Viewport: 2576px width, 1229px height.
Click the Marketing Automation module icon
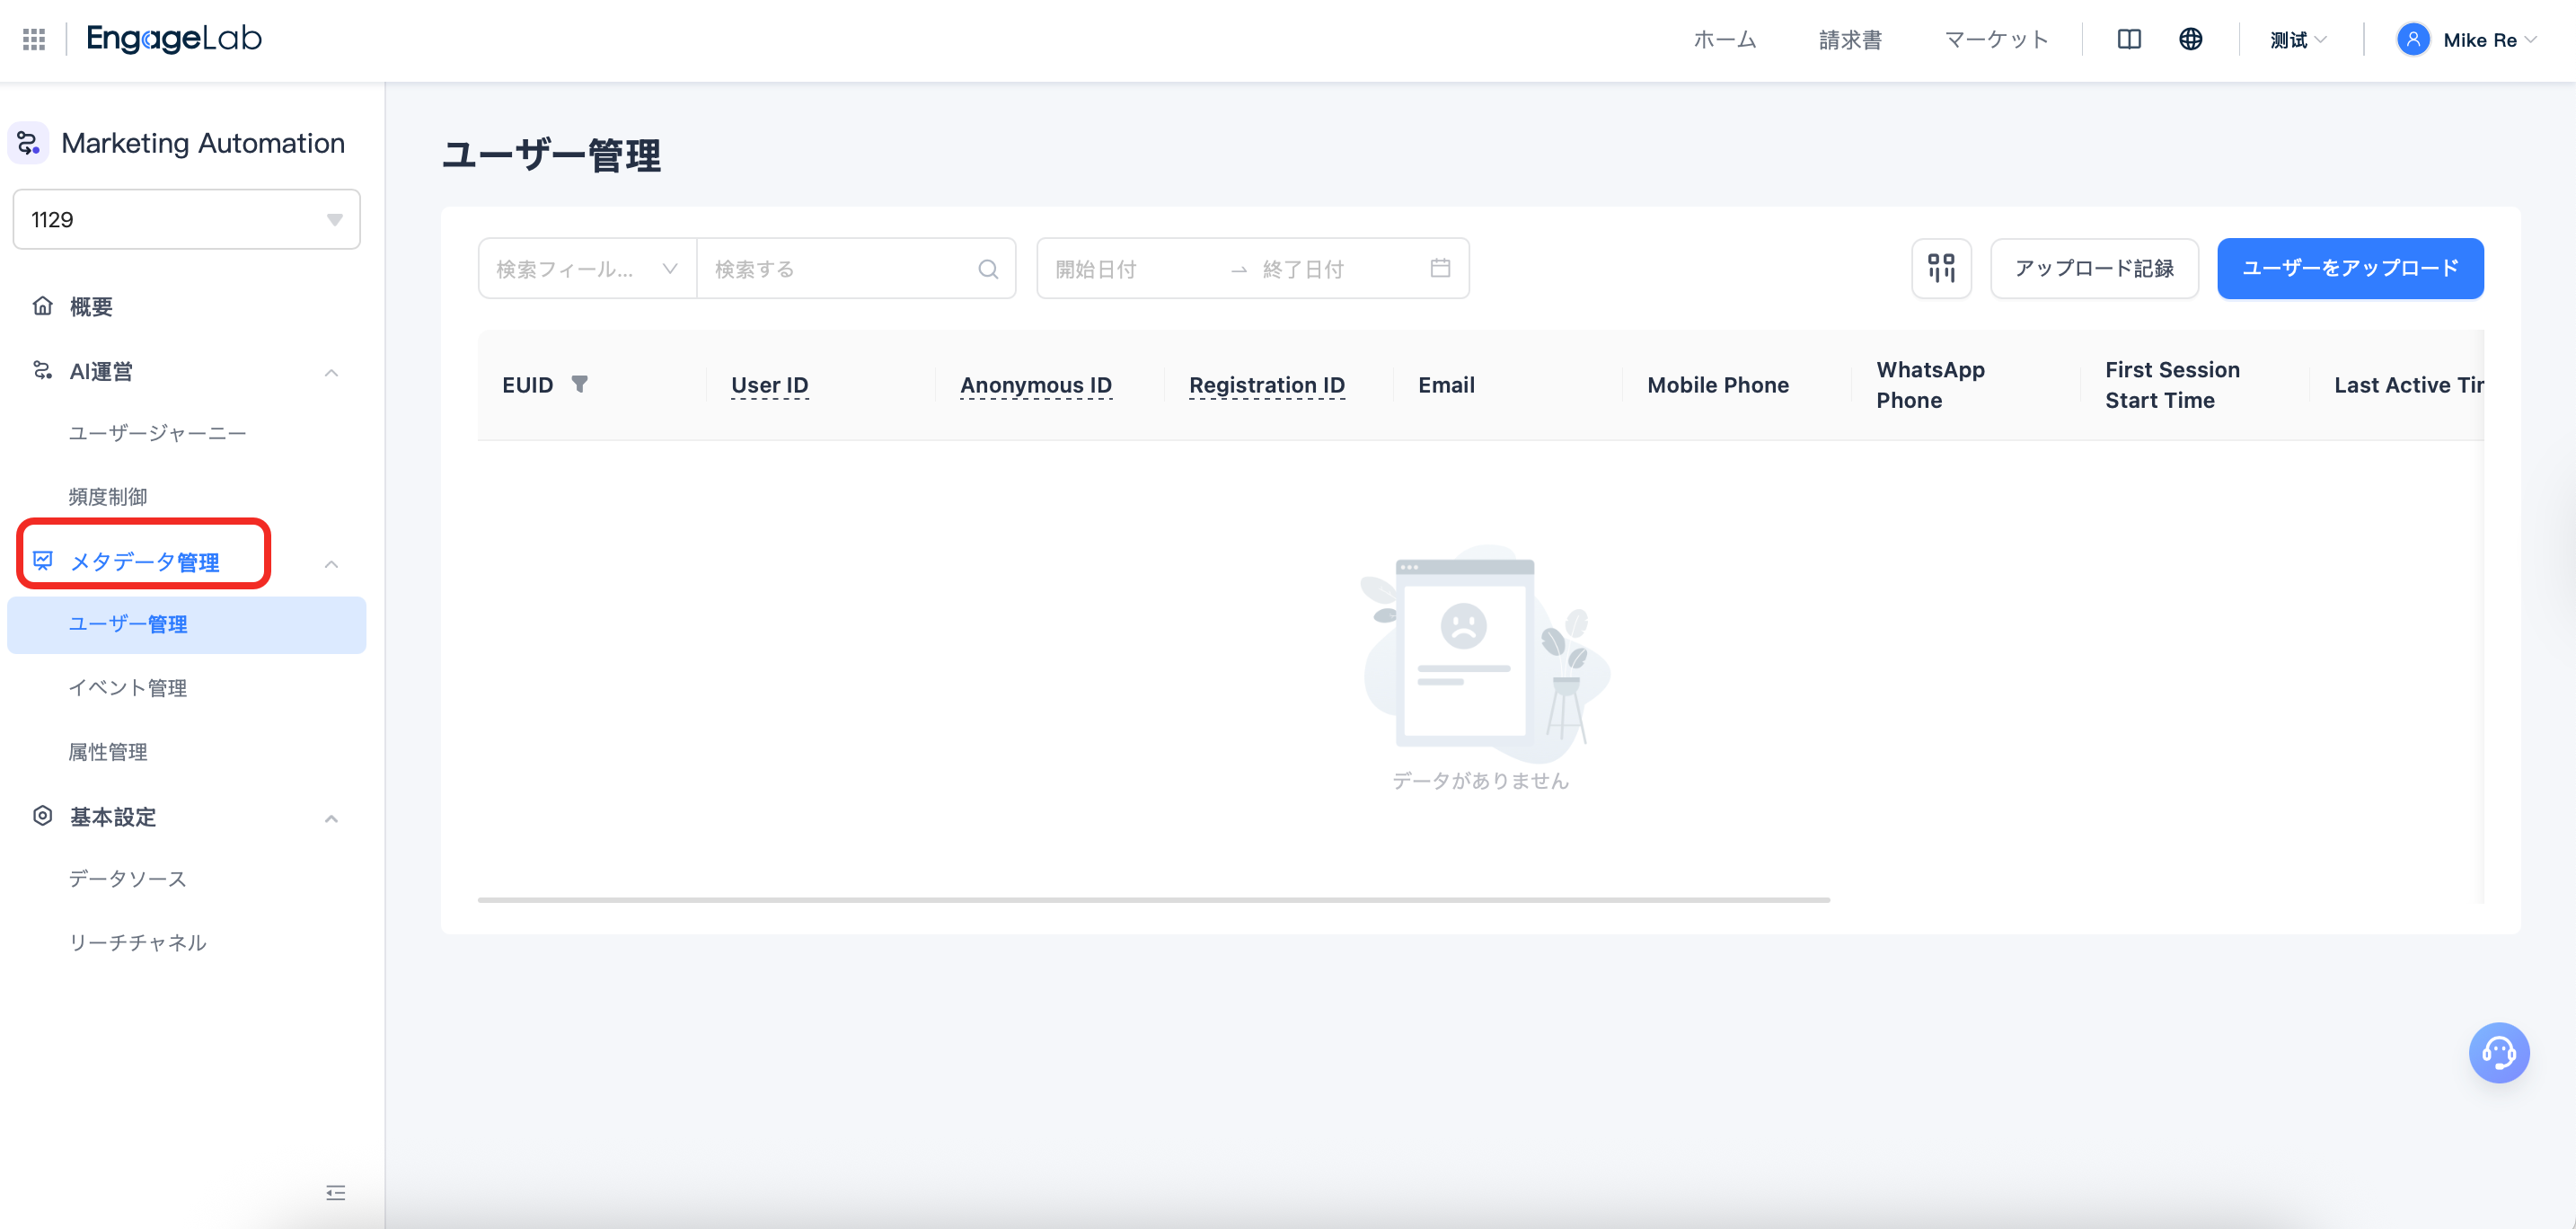27,143
